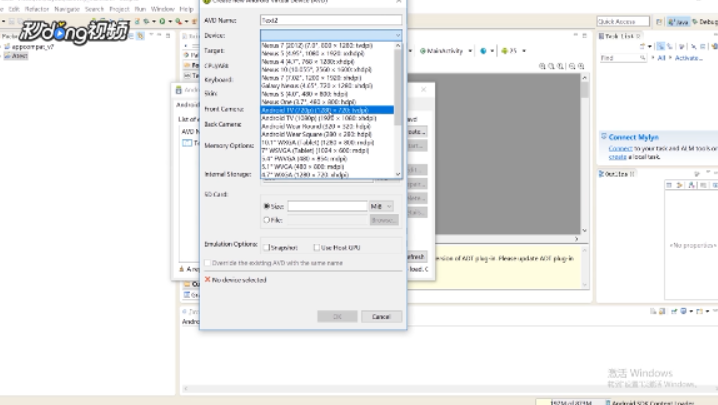Click the first zoom icon above the canvas
718x405 pixels.
(542, 66)
